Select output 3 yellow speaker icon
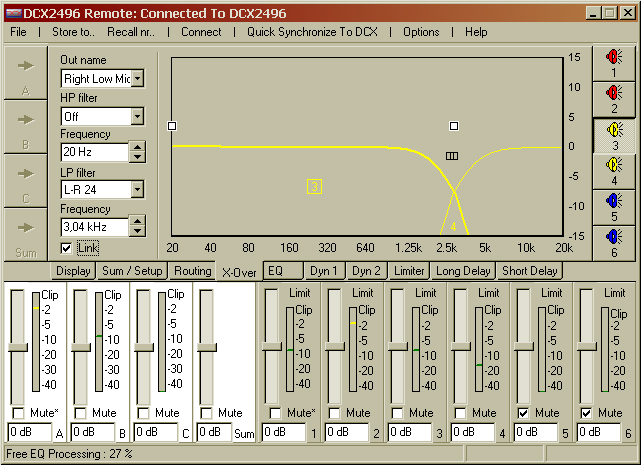The image size is (641, 465). tap(614, 135)
